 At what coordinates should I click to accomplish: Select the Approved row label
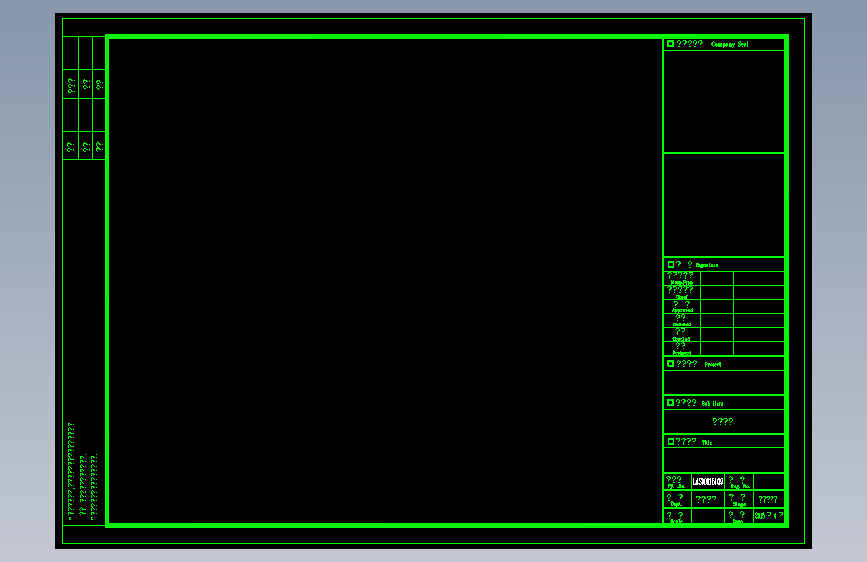click(682, 308)
